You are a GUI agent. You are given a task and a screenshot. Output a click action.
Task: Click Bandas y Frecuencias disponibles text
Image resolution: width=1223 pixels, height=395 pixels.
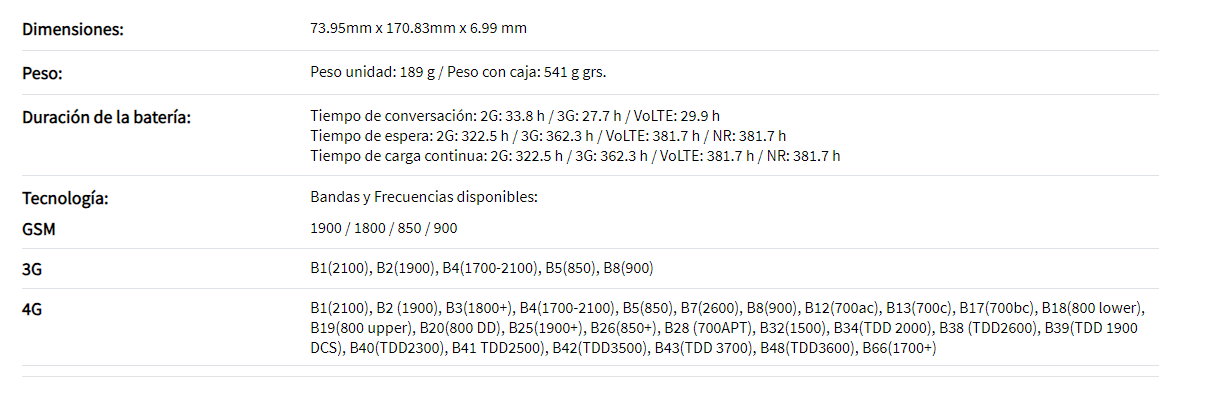424,197
